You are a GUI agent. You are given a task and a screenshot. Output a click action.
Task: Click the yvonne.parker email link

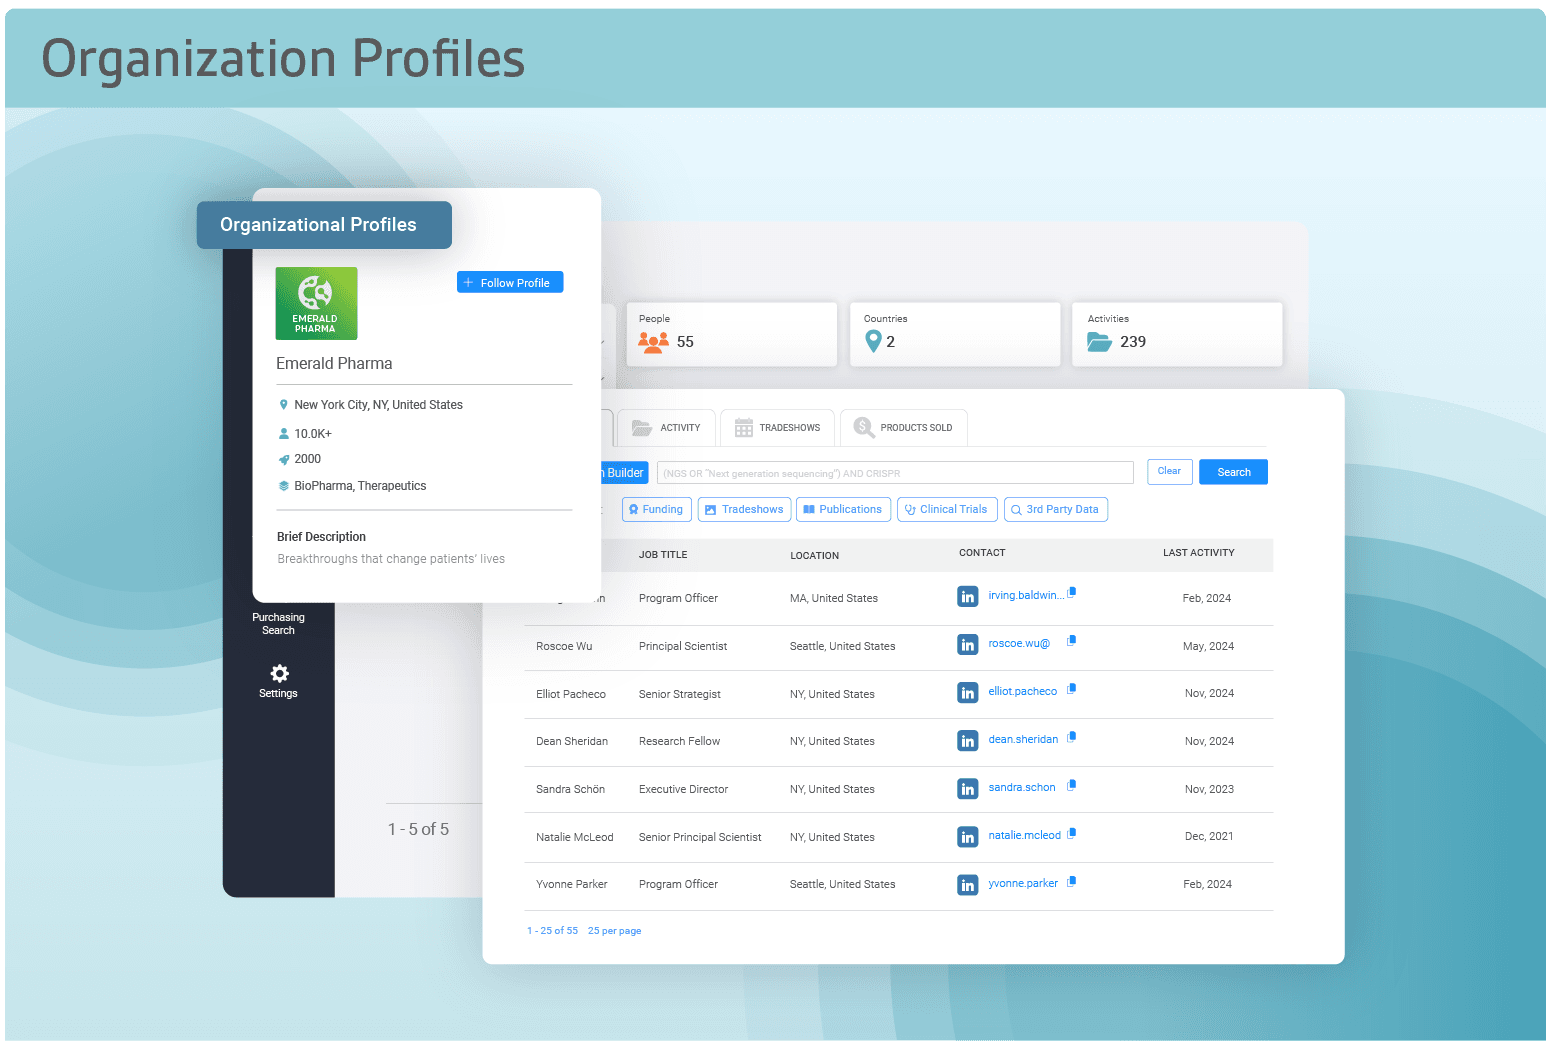click(x=1023, y=883)
